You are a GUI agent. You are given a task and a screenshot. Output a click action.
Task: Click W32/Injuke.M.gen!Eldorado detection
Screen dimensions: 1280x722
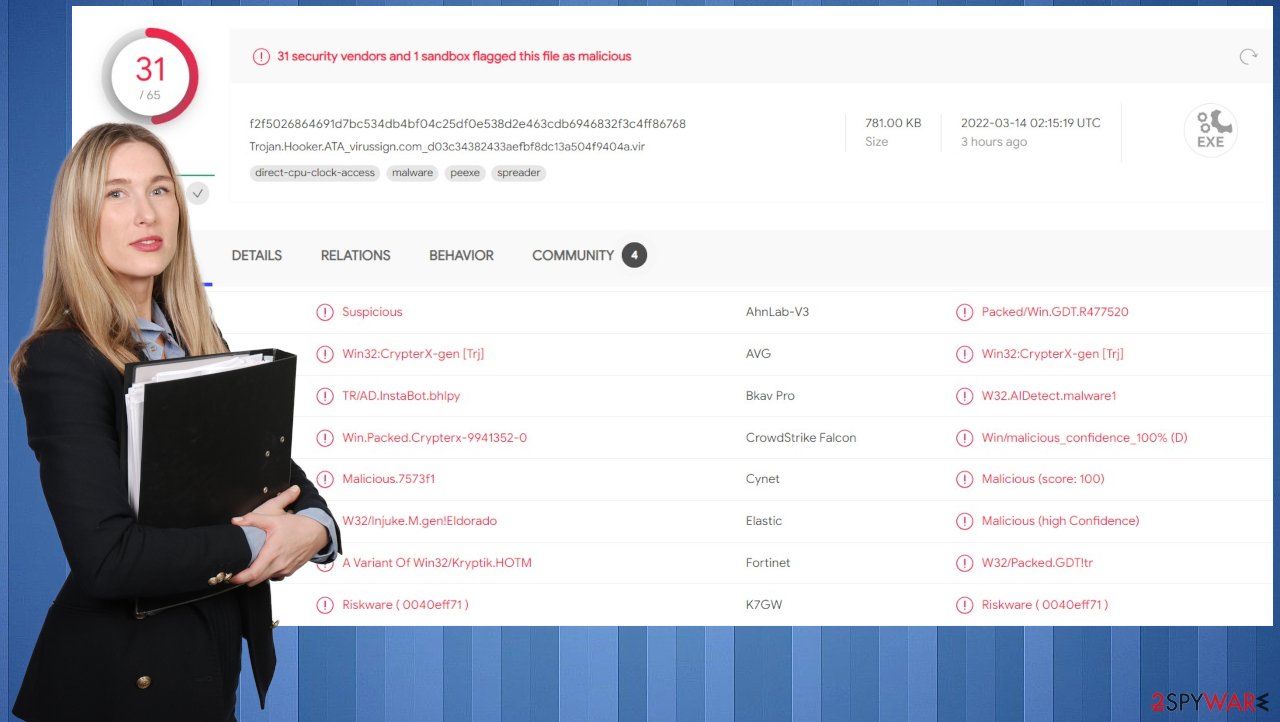pos(419,521)
